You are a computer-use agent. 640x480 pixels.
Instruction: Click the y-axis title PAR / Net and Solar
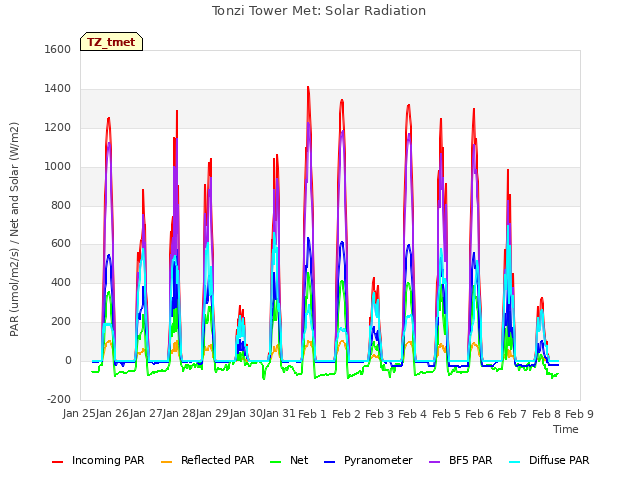[14, 229]
